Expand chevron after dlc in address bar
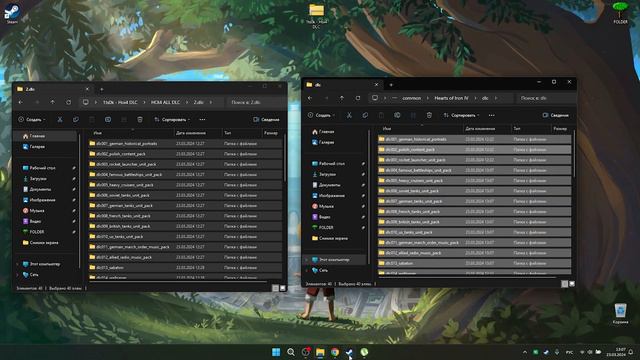This screenshot has width=640, height=360. 496,98
